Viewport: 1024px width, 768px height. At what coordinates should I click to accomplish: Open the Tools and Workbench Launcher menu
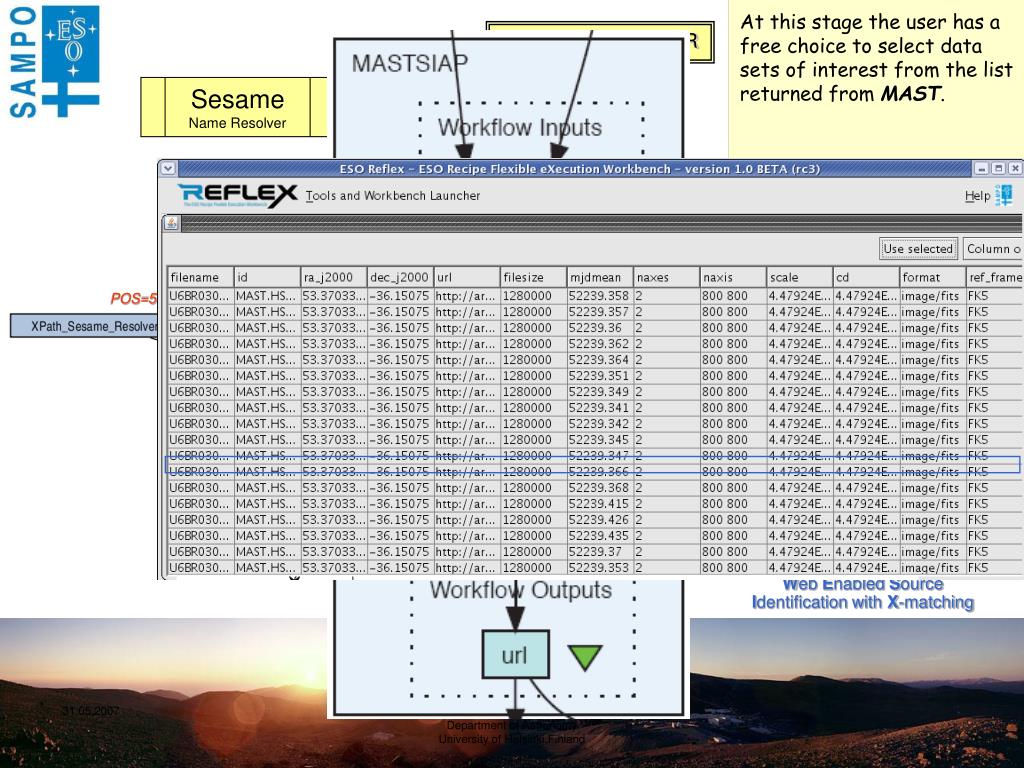coord(392,195)
